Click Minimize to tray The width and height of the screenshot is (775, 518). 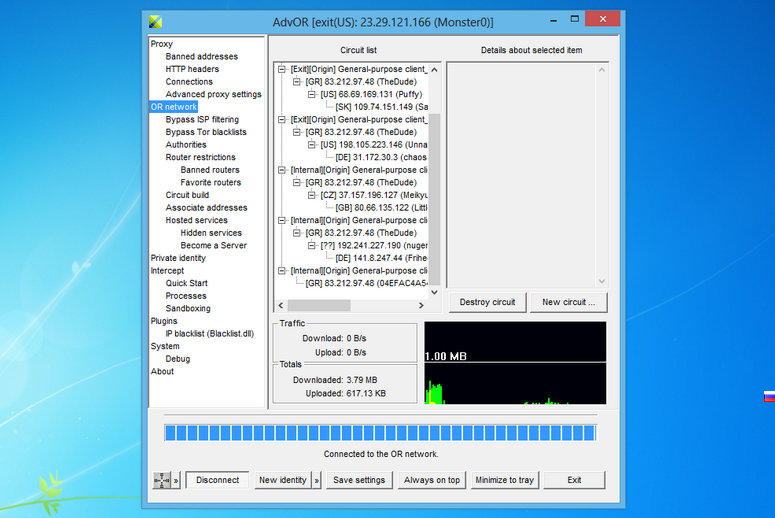point(504,480)
